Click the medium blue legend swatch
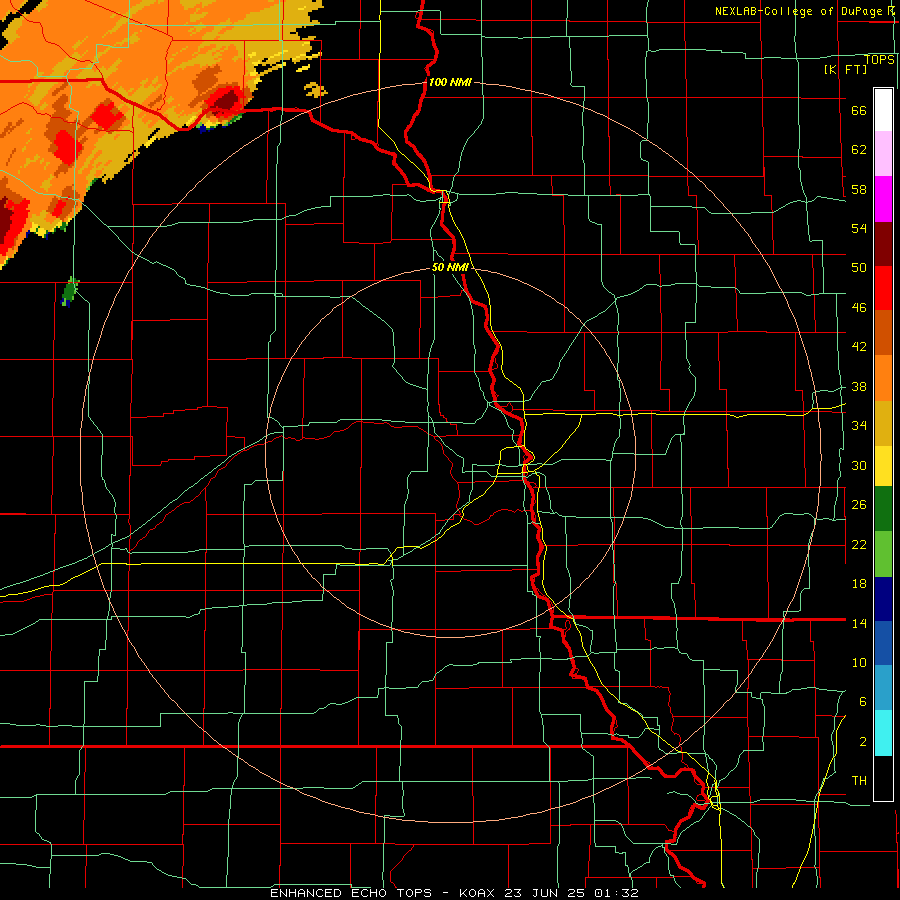Screen dimensions: 900x900 883,643
